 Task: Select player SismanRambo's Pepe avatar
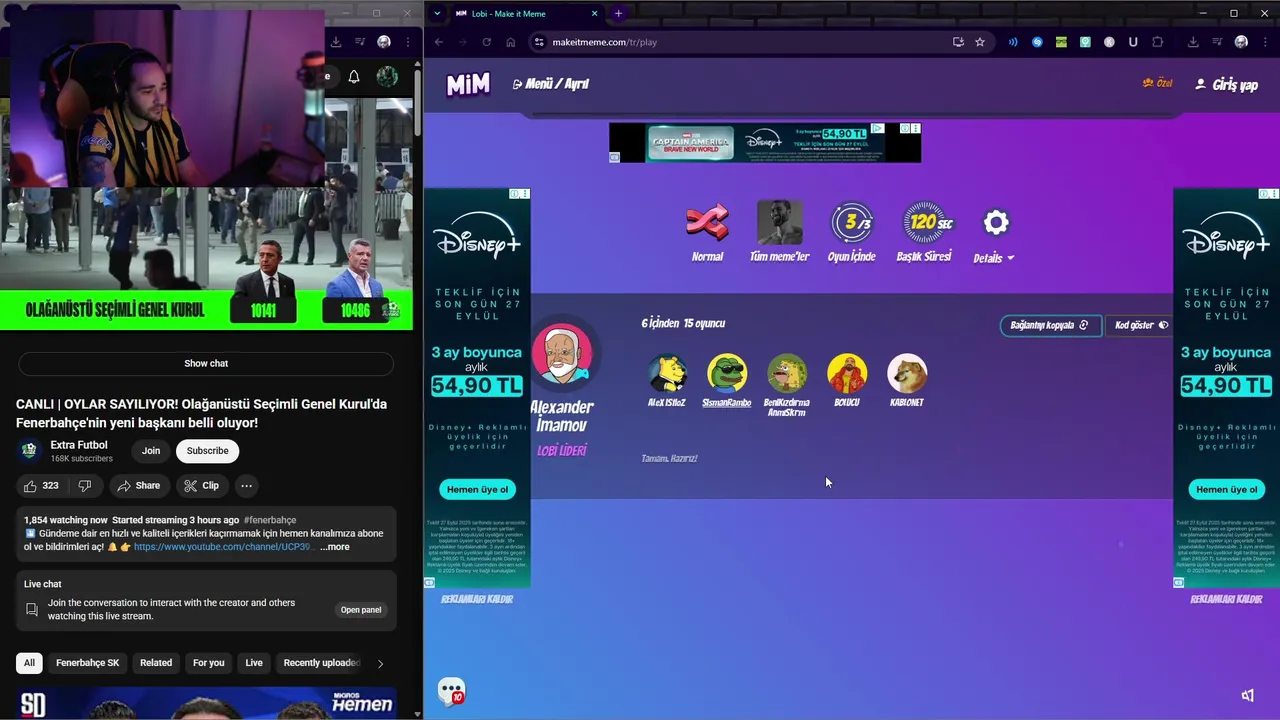coord(727,373)
